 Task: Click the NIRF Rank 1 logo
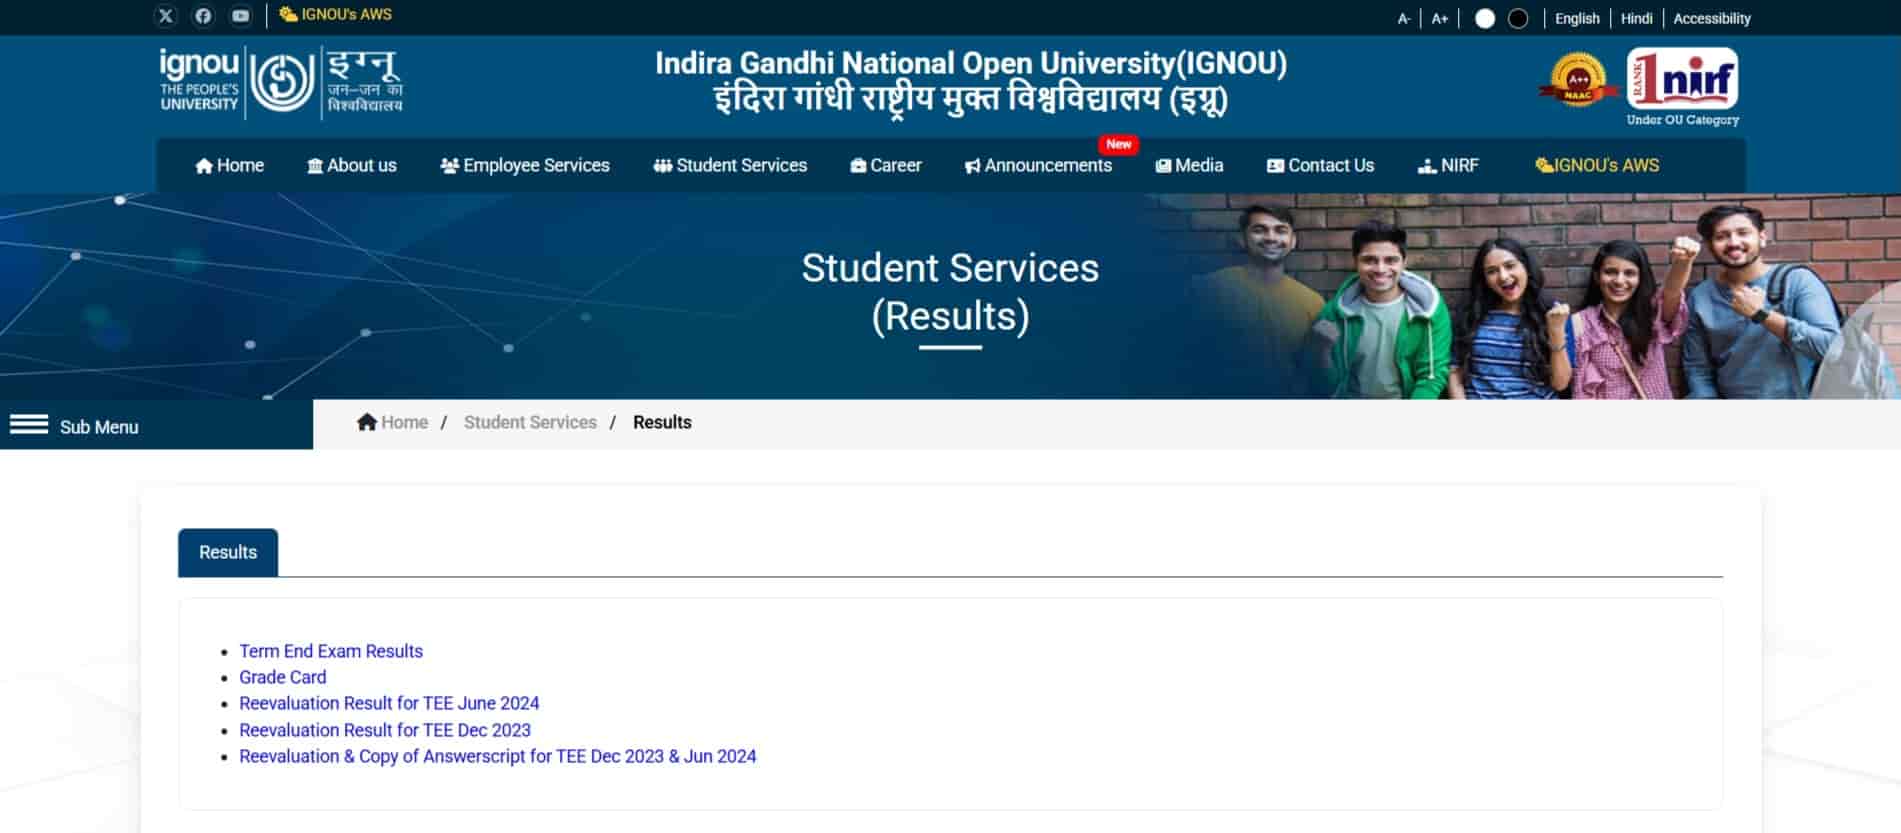[1683, 78]
